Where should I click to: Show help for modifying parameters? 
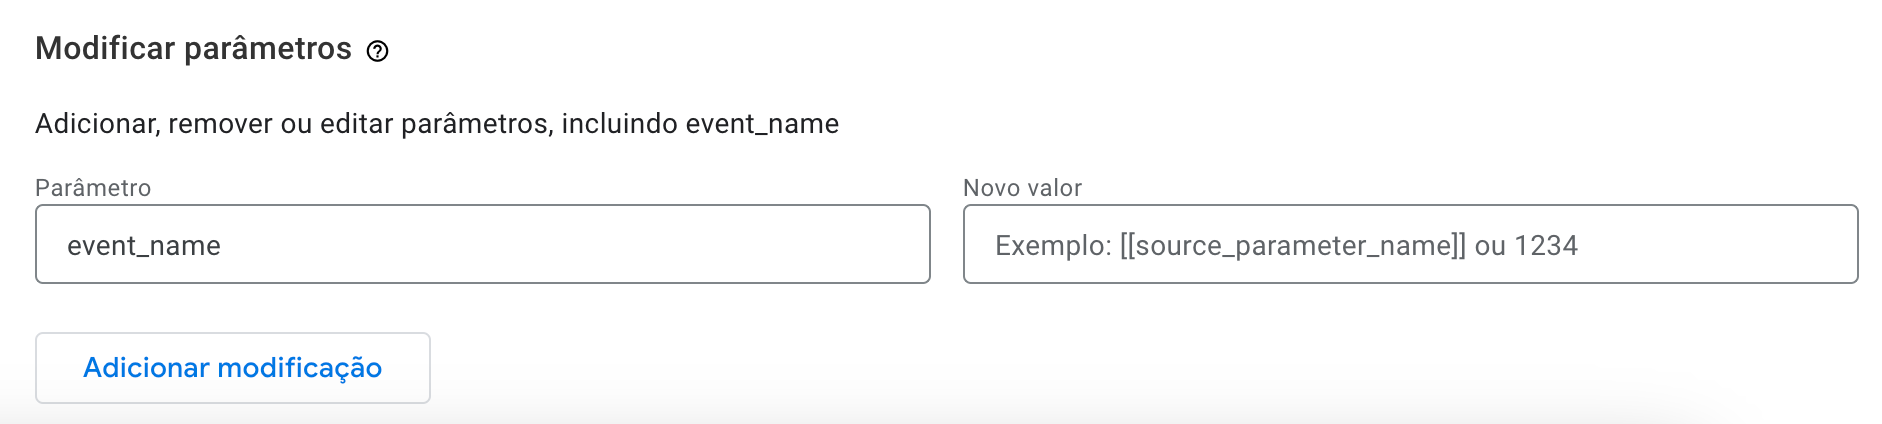tap(377, 51)
